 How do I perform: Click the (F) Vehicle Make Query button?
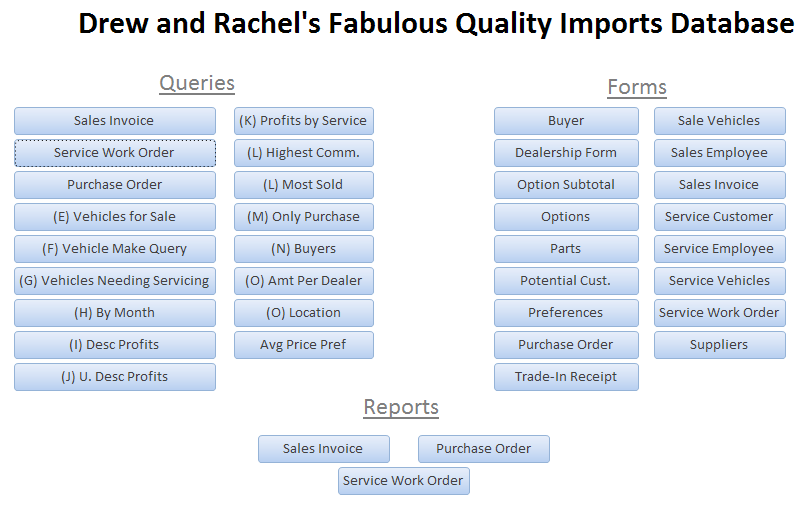point(114,249)
